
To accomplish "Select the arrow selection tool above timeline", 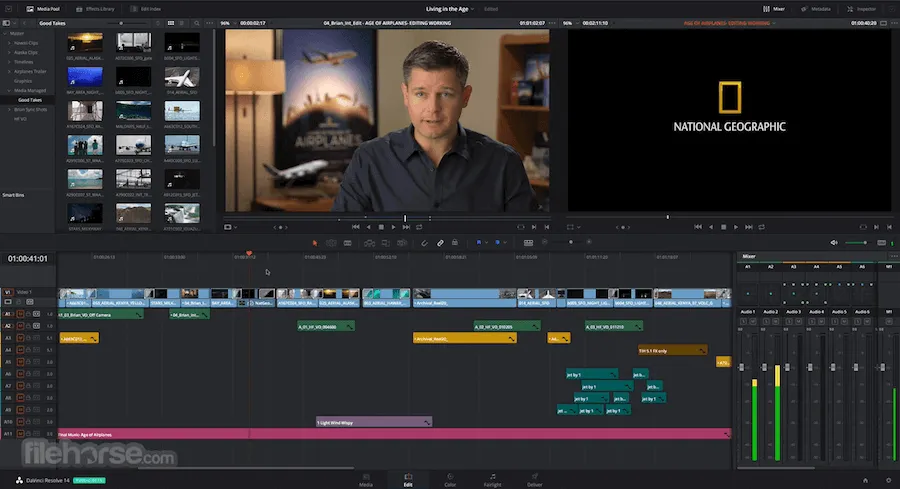I will (x=314, y=242).
